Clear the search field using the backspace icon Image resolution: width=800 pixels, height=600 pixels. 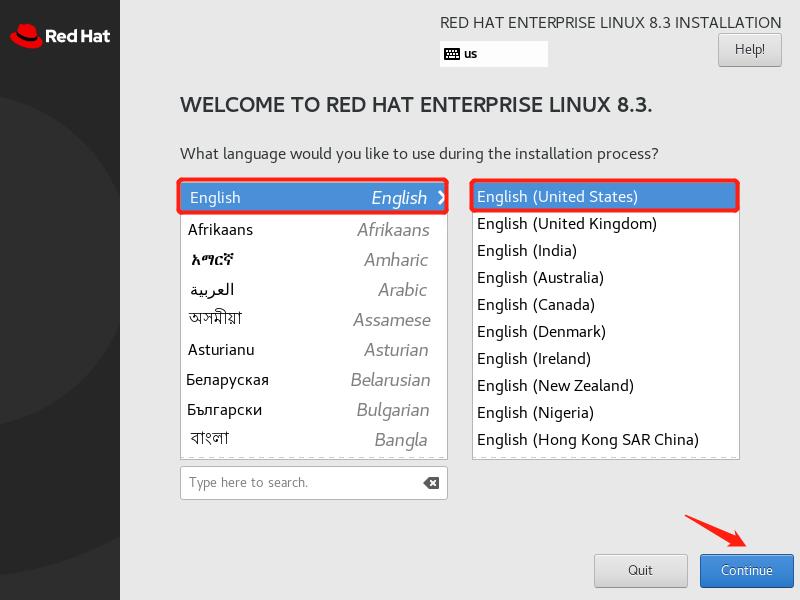tap(431, 483)
